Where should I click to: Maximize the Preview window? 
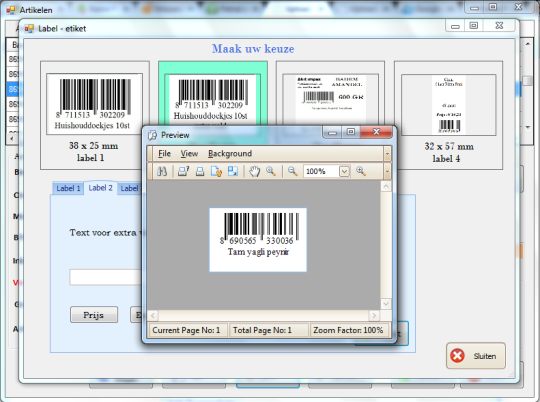(351, 132)
